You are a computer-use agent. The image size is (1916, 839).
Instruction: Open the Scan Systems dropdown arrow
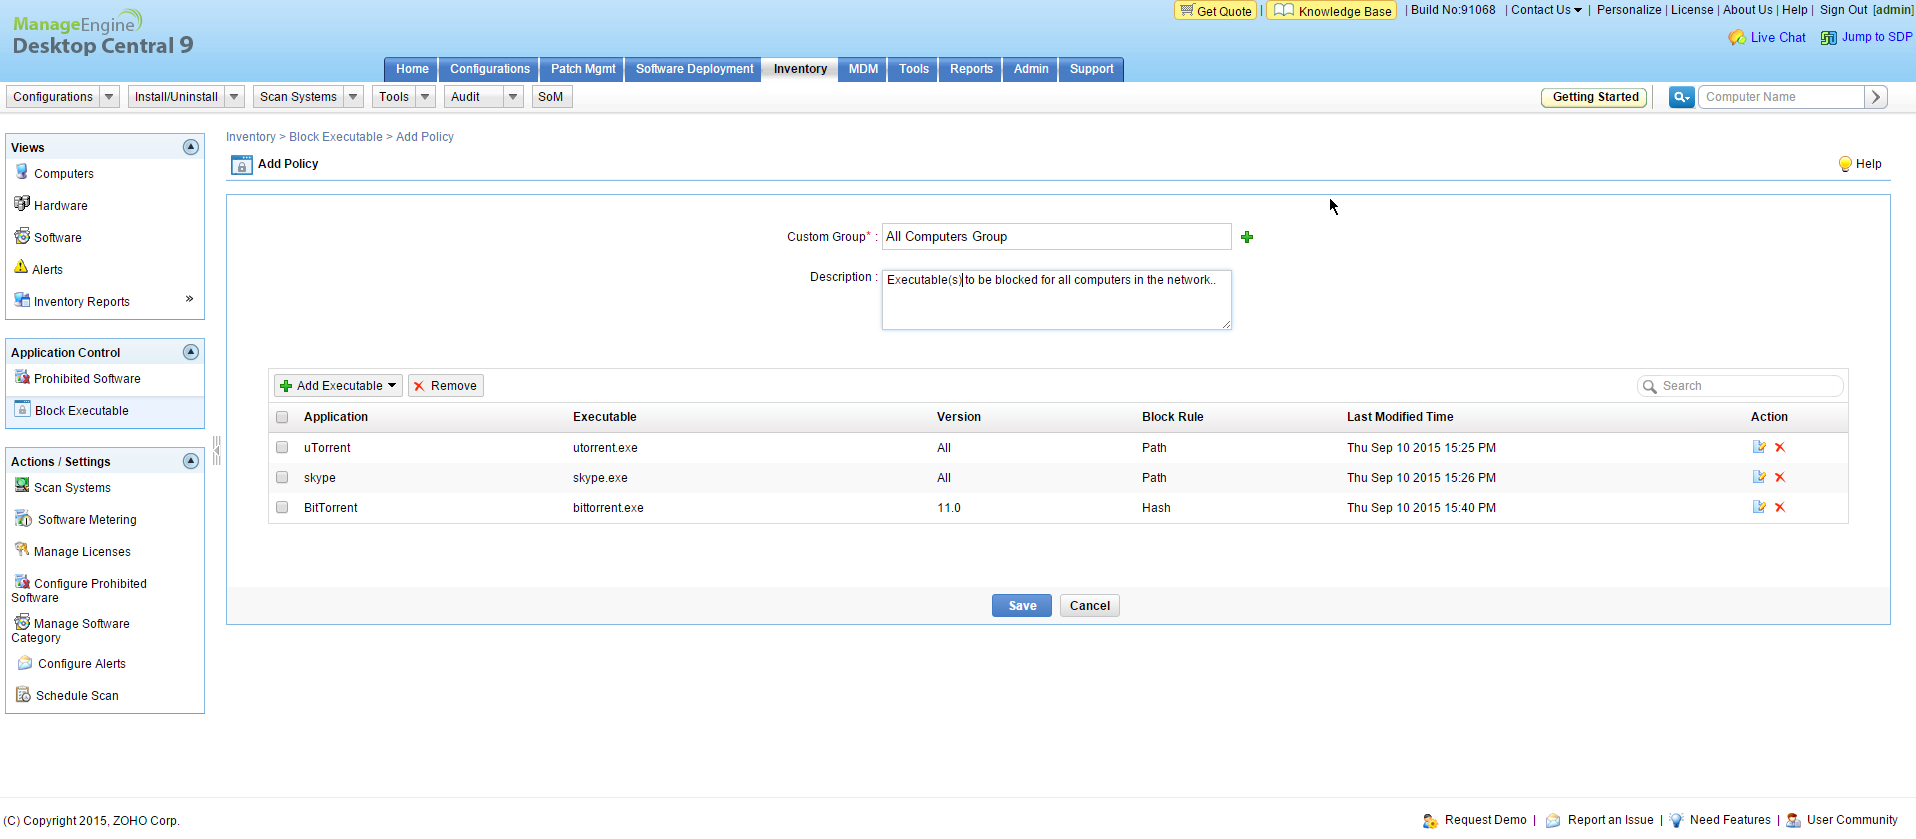pyautogui.click(x=353, y=97)
